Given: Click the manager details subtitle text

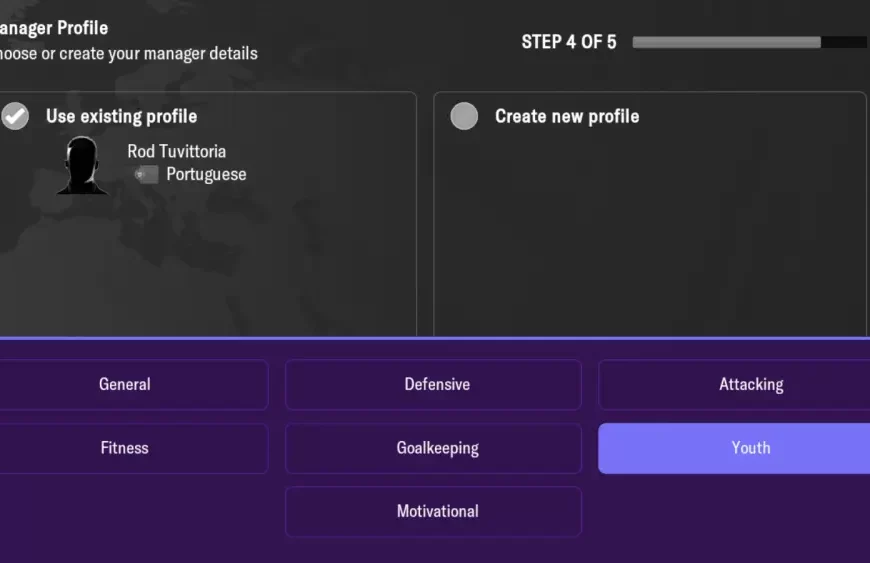Looking at the screenshot, I should [x=128, y=53].
